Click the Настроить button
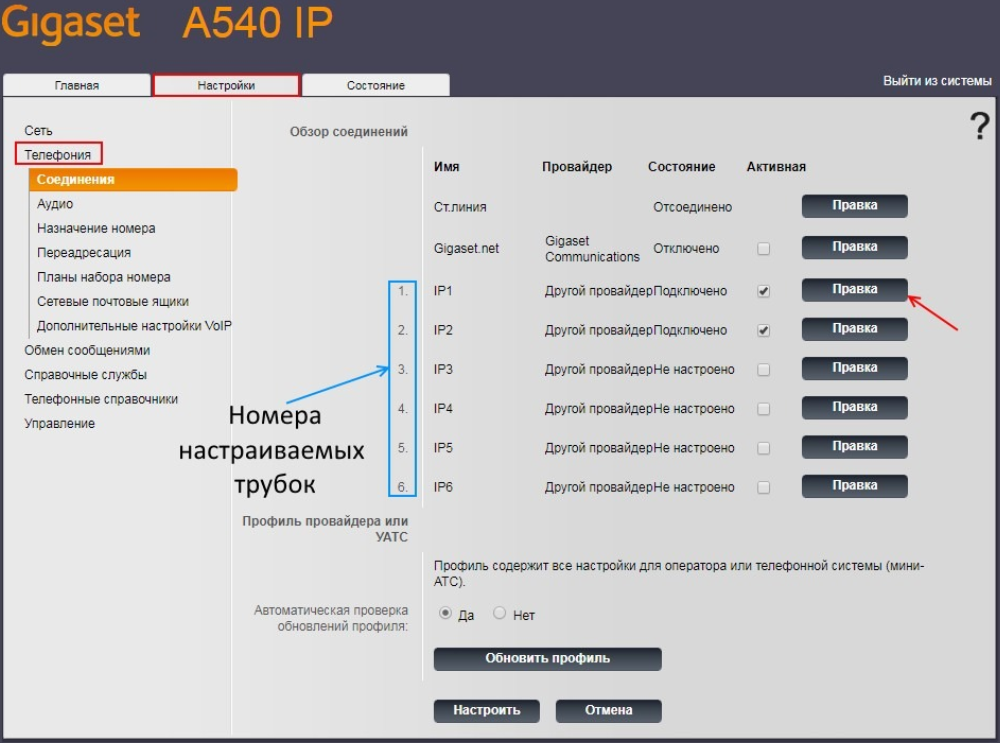 [x=487, y=710]
